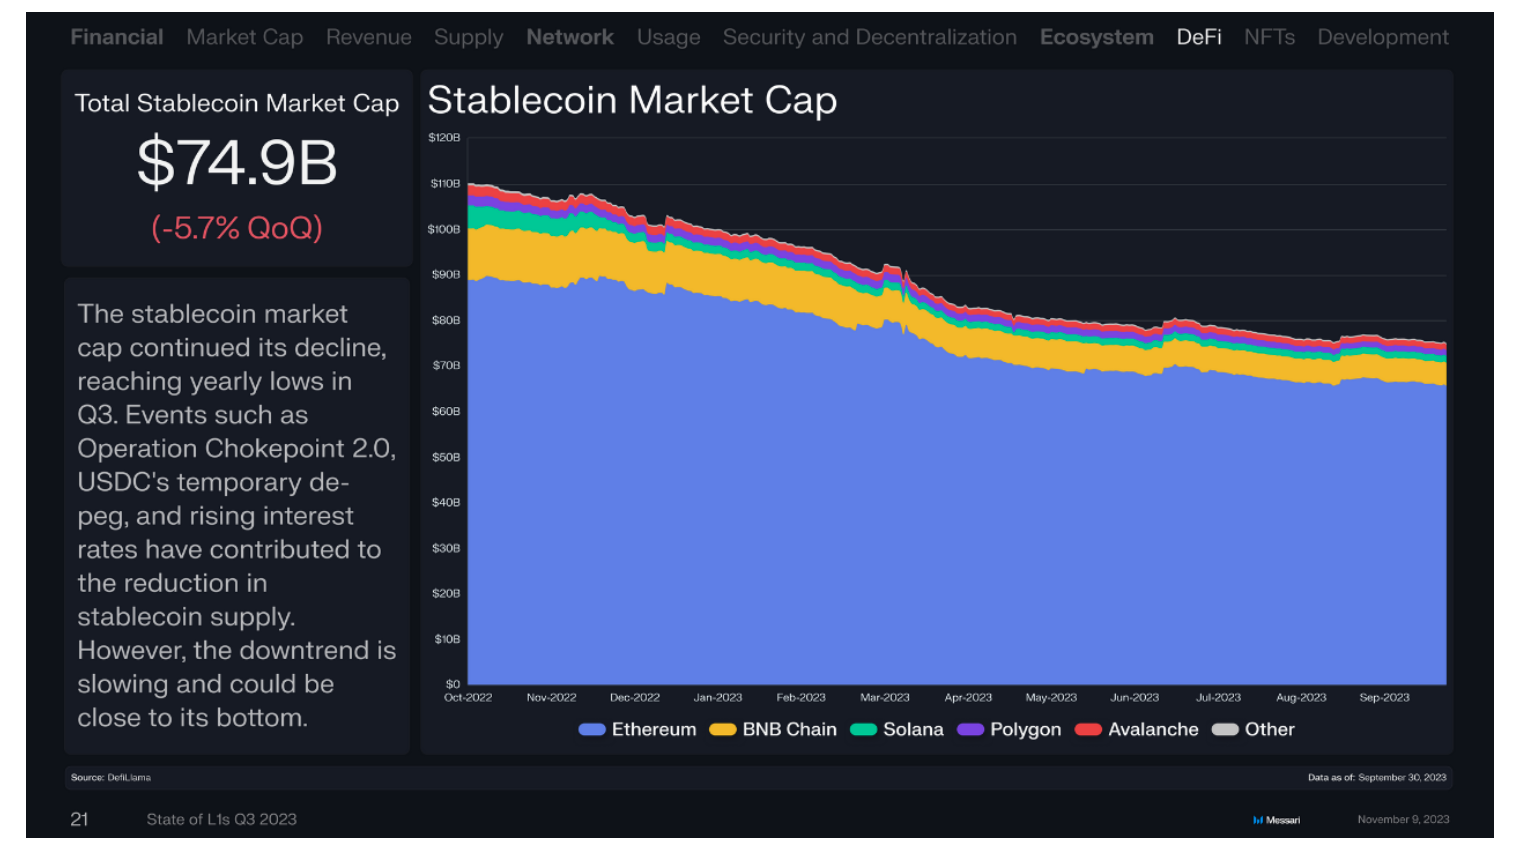
Task: Open the Development tab
Action: (x=1383, y=38)
